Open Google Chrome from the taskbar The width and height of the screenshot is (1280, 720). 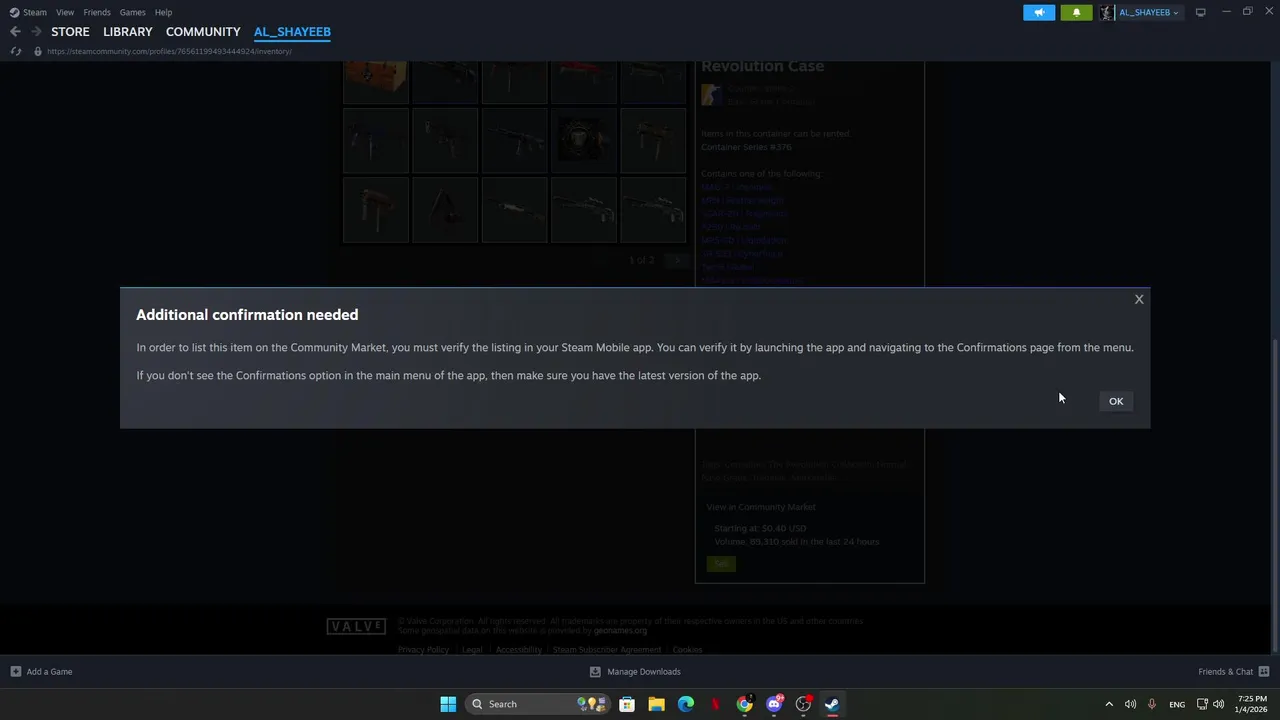click(x=745, y=704)
